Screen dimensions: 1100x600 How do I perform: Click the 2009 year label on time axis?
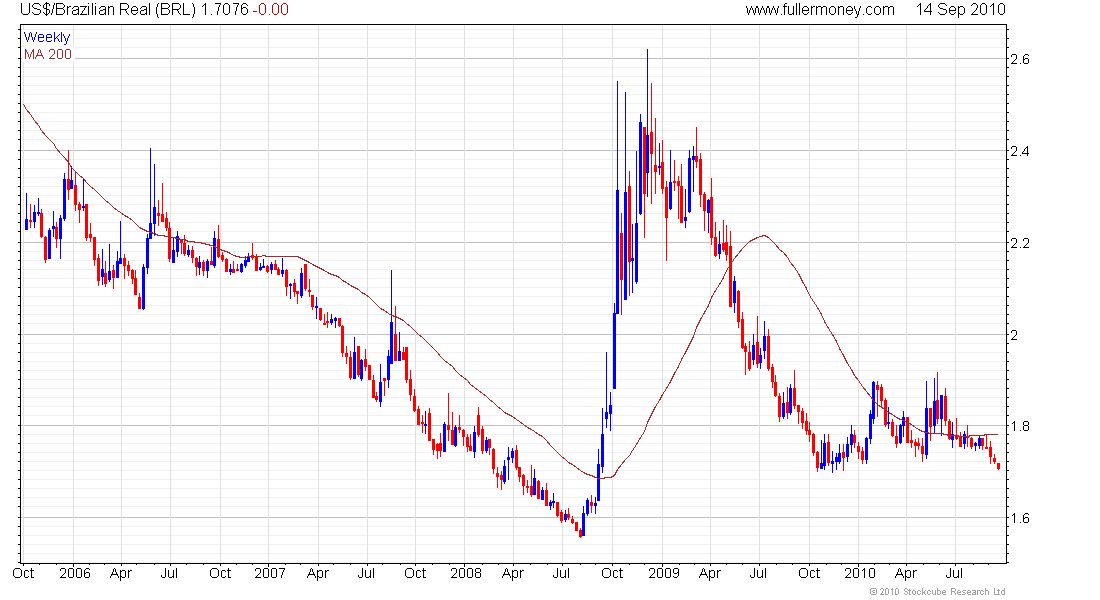664,573
